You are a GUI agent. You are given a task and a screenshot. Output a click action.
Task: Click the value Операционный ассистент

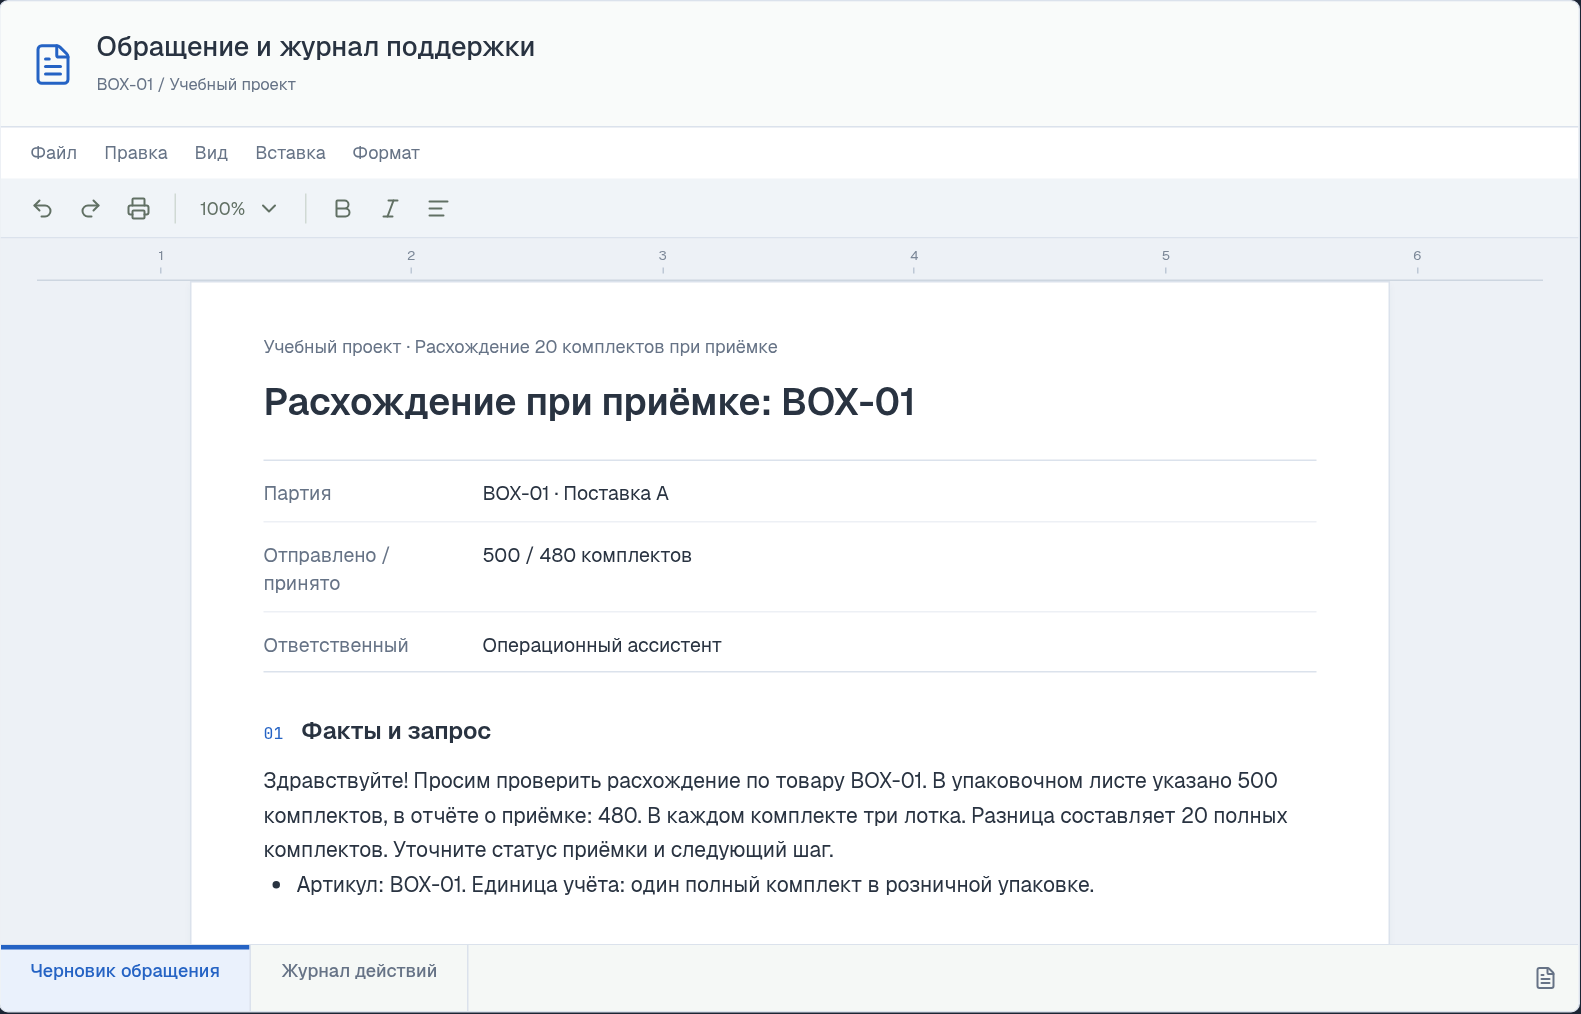coord(602,645)
